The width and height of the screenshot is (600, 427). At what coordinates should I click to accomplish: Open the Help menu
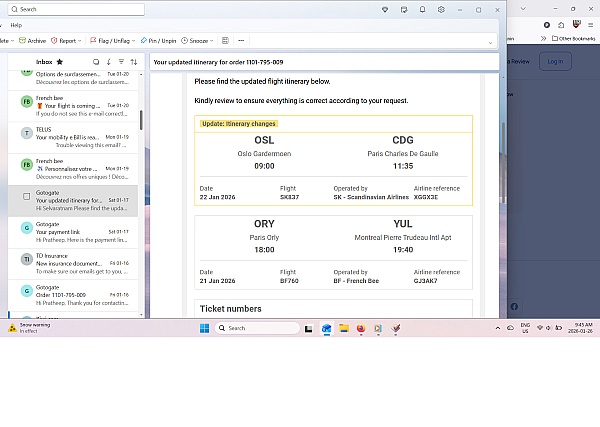point(16,25)
